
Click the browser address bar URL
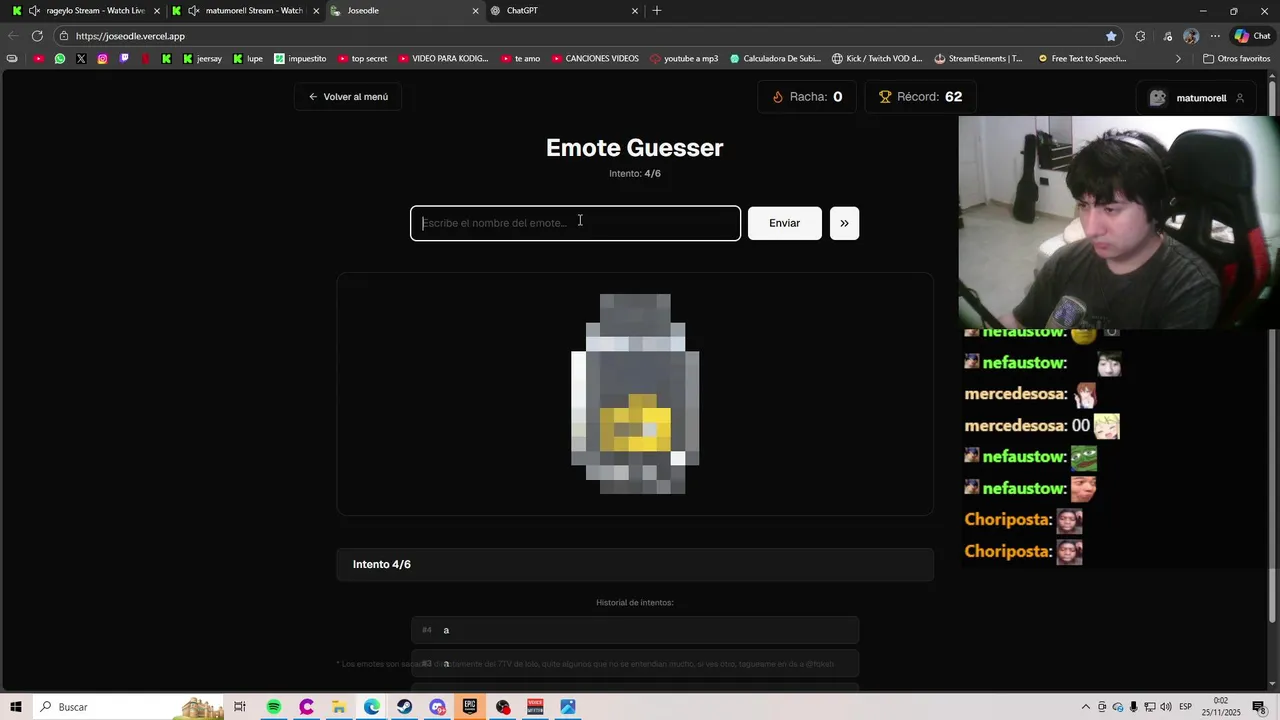(x=130, y=36)
